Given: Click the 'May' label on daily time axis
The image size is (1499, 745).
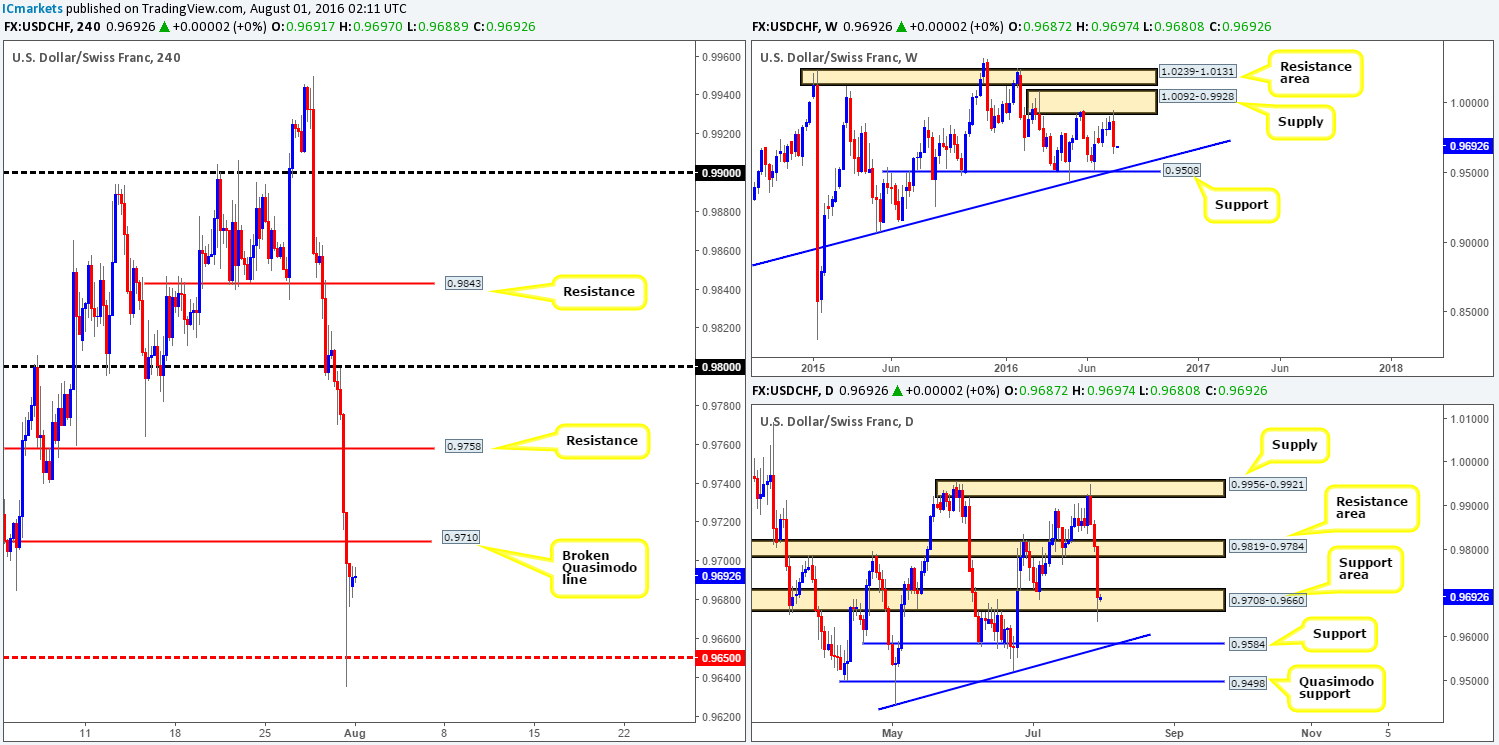Looking at the screenshot, I should point(894,733).
